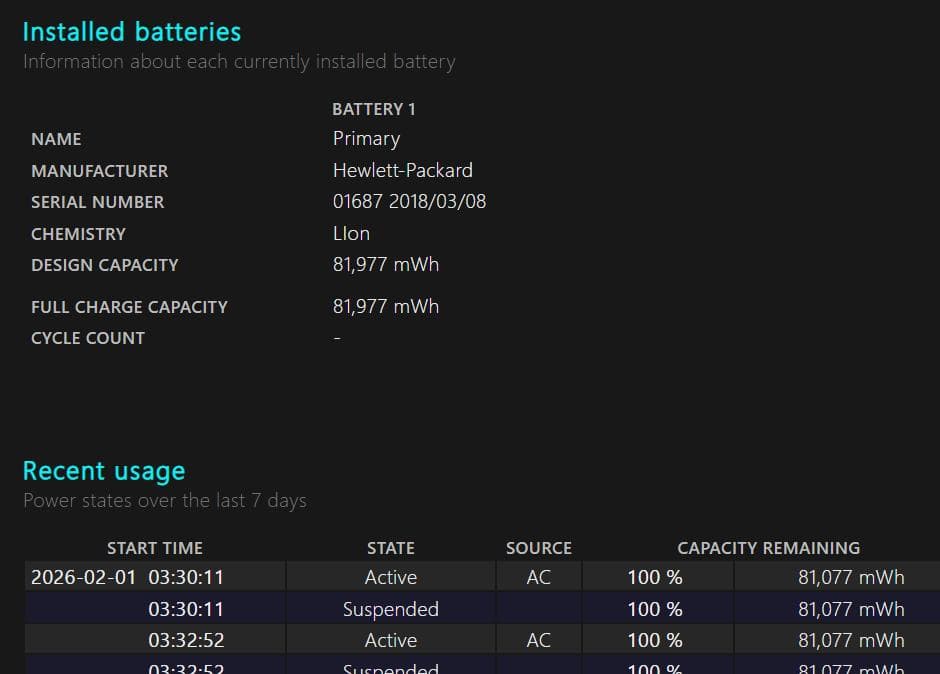This screenshot has width=940, height=674.
Task: Click the AC source cell at 03:32:52
Action: click(538, 640)
